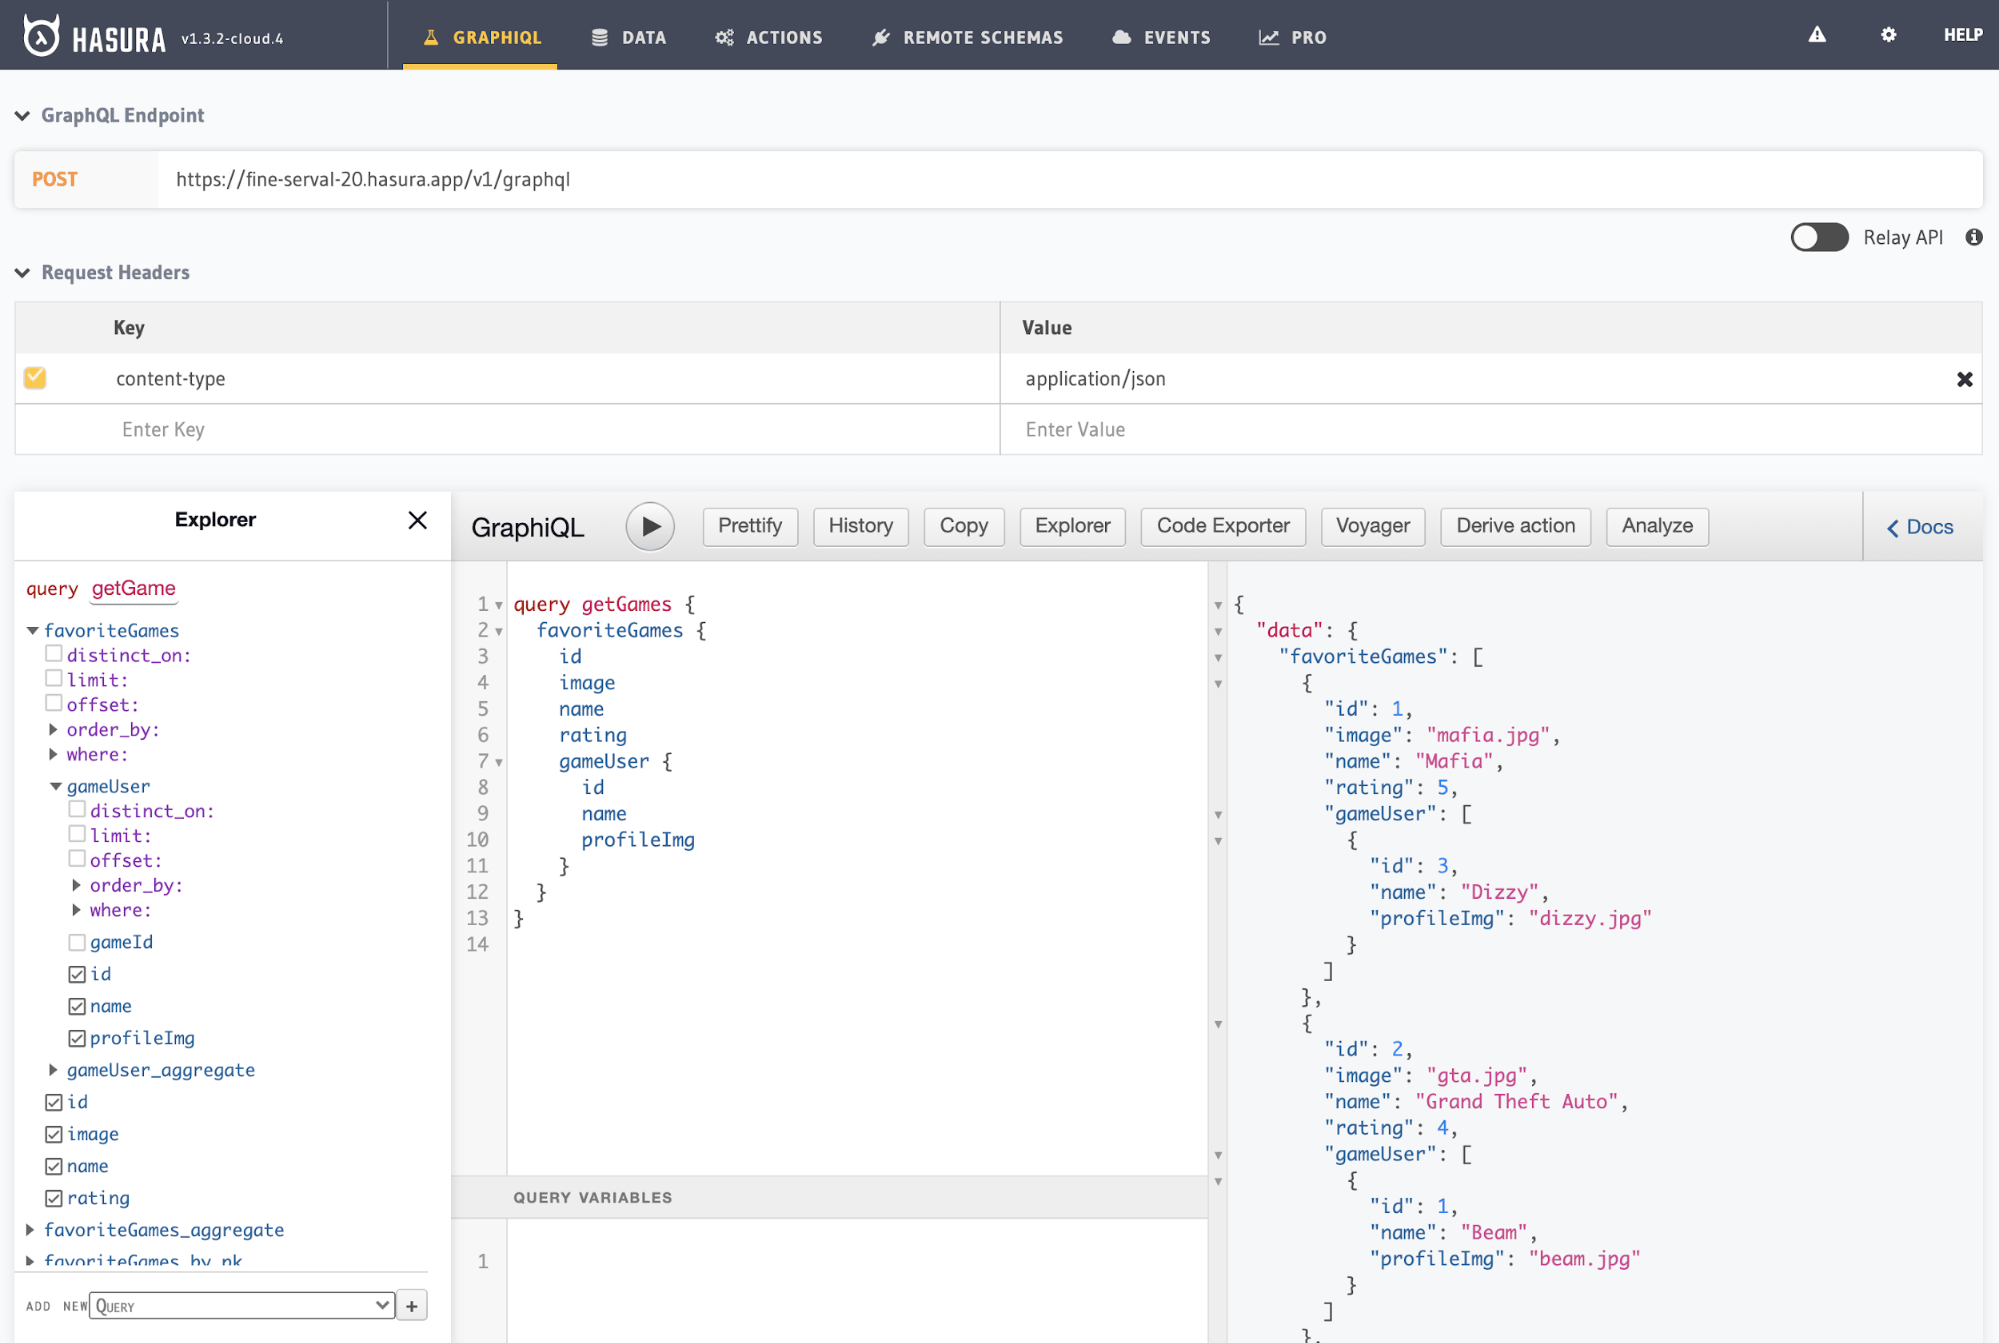Open the Code Exporter

click(x=1223, y=526)
